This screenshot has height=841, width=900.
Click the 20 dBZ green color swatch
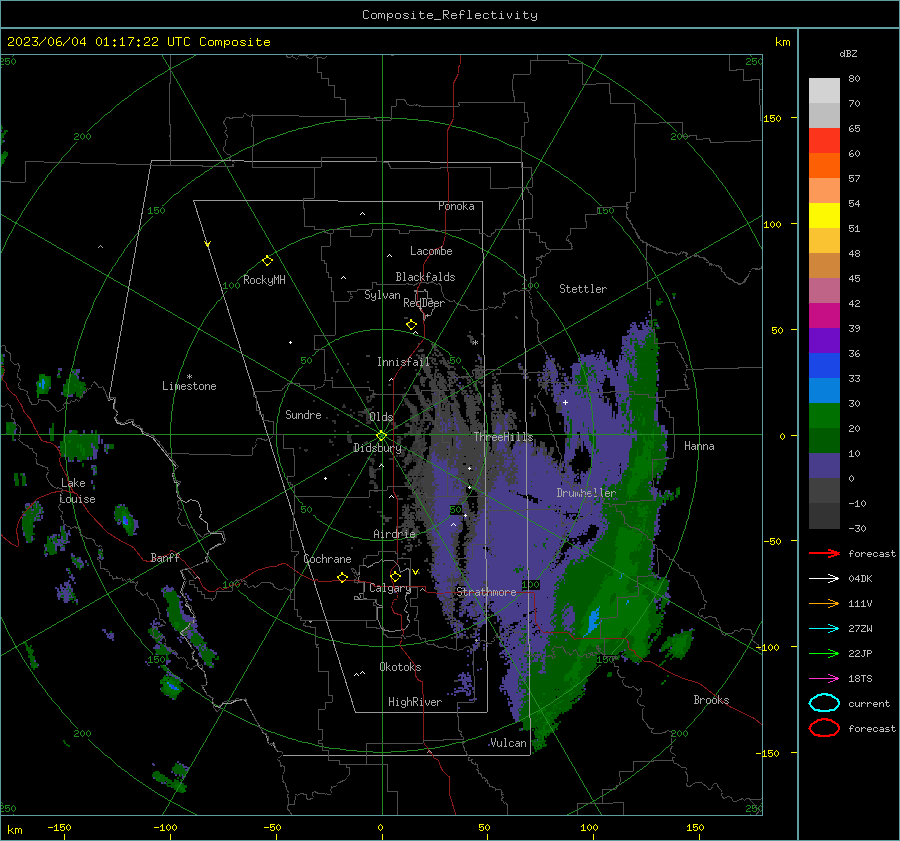coord(824,416)
